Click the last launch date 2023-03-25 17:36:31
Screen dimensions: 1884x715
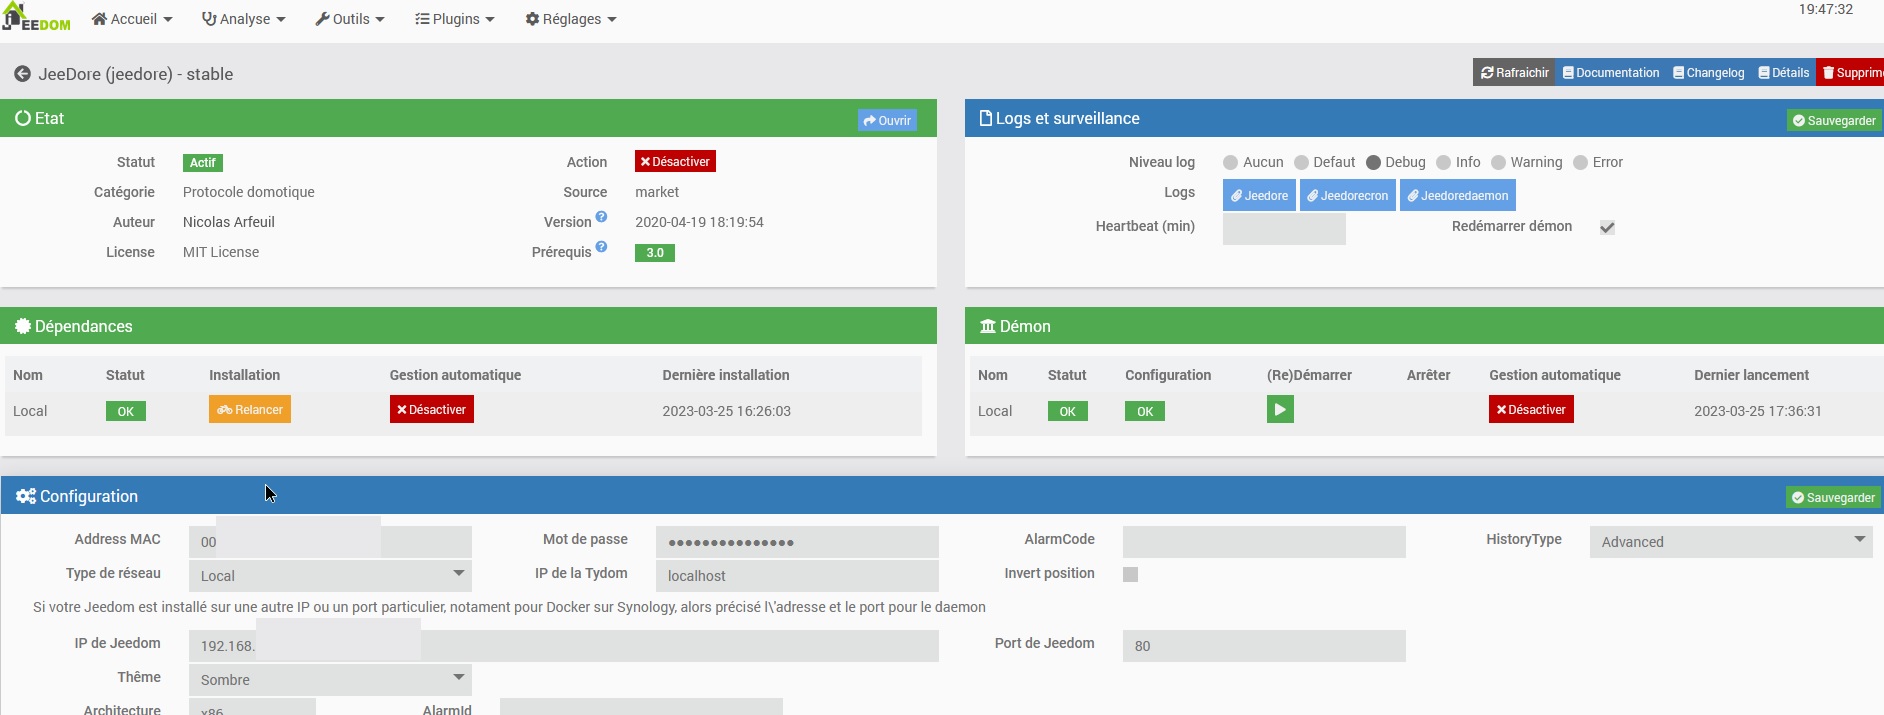[x=1758, y=411]
